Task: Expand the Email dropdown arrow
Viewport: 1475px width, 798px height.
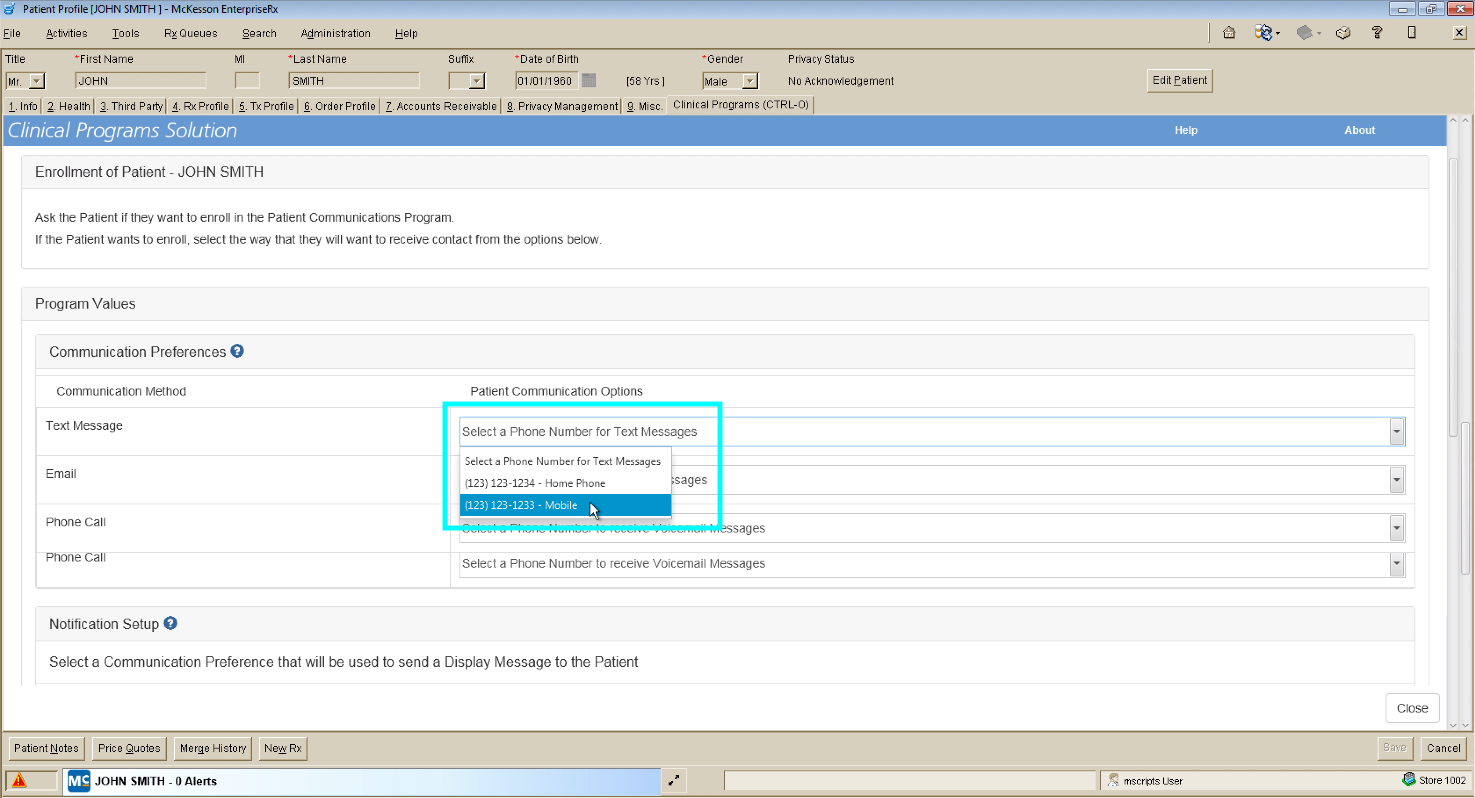Action: (1397, 480)
